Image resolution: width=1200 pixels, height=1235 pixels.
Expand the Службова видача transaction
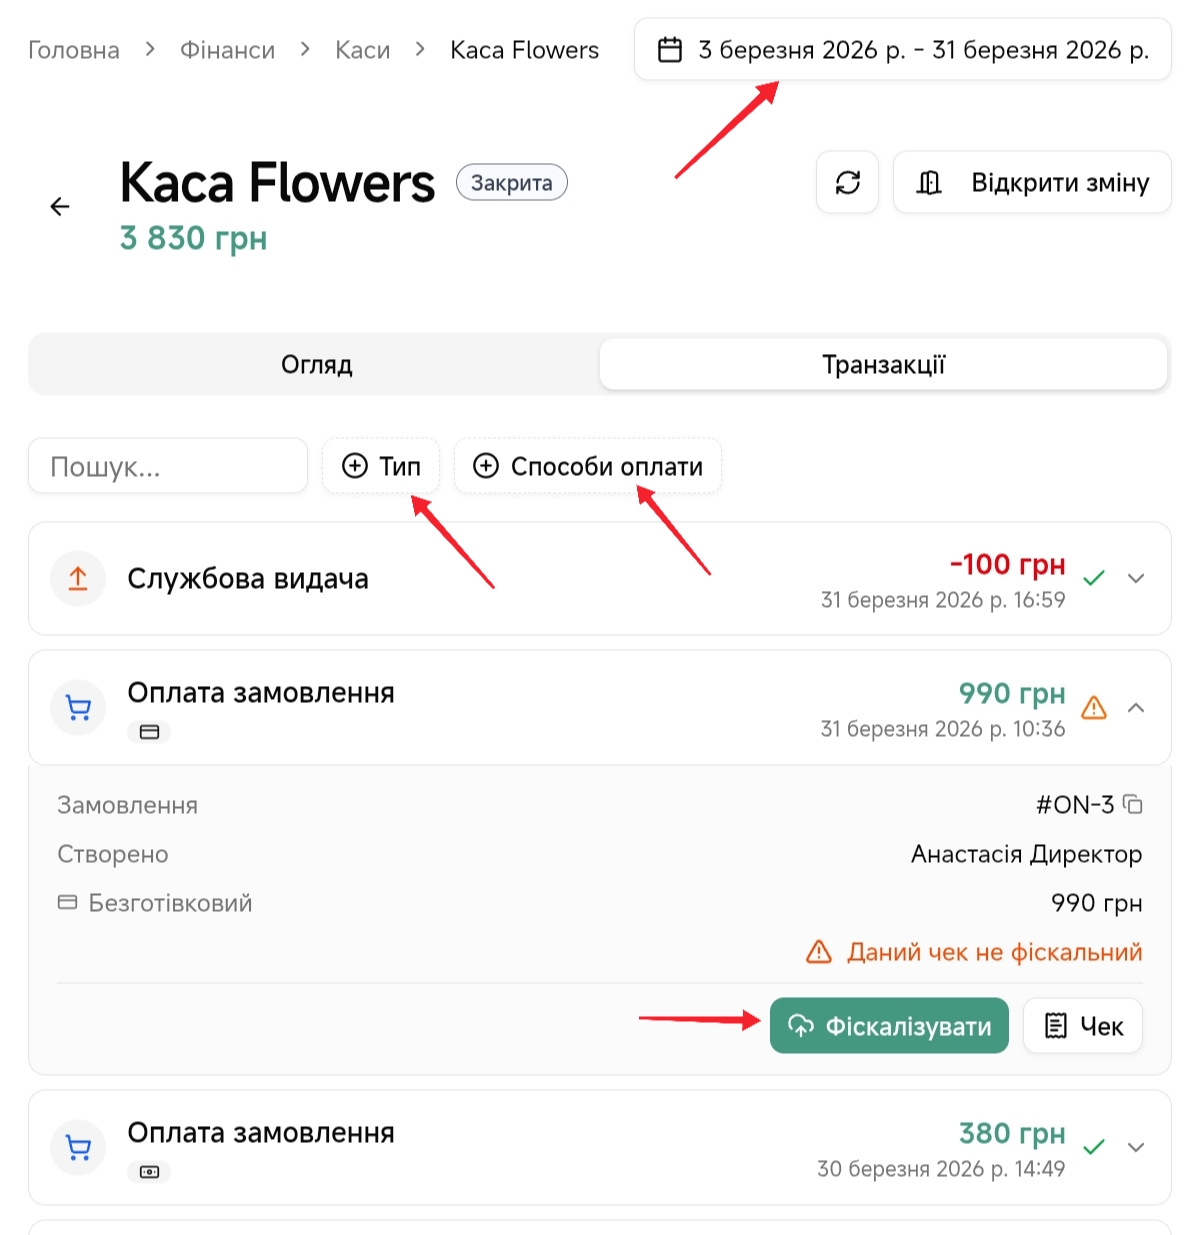[1136, 579]
